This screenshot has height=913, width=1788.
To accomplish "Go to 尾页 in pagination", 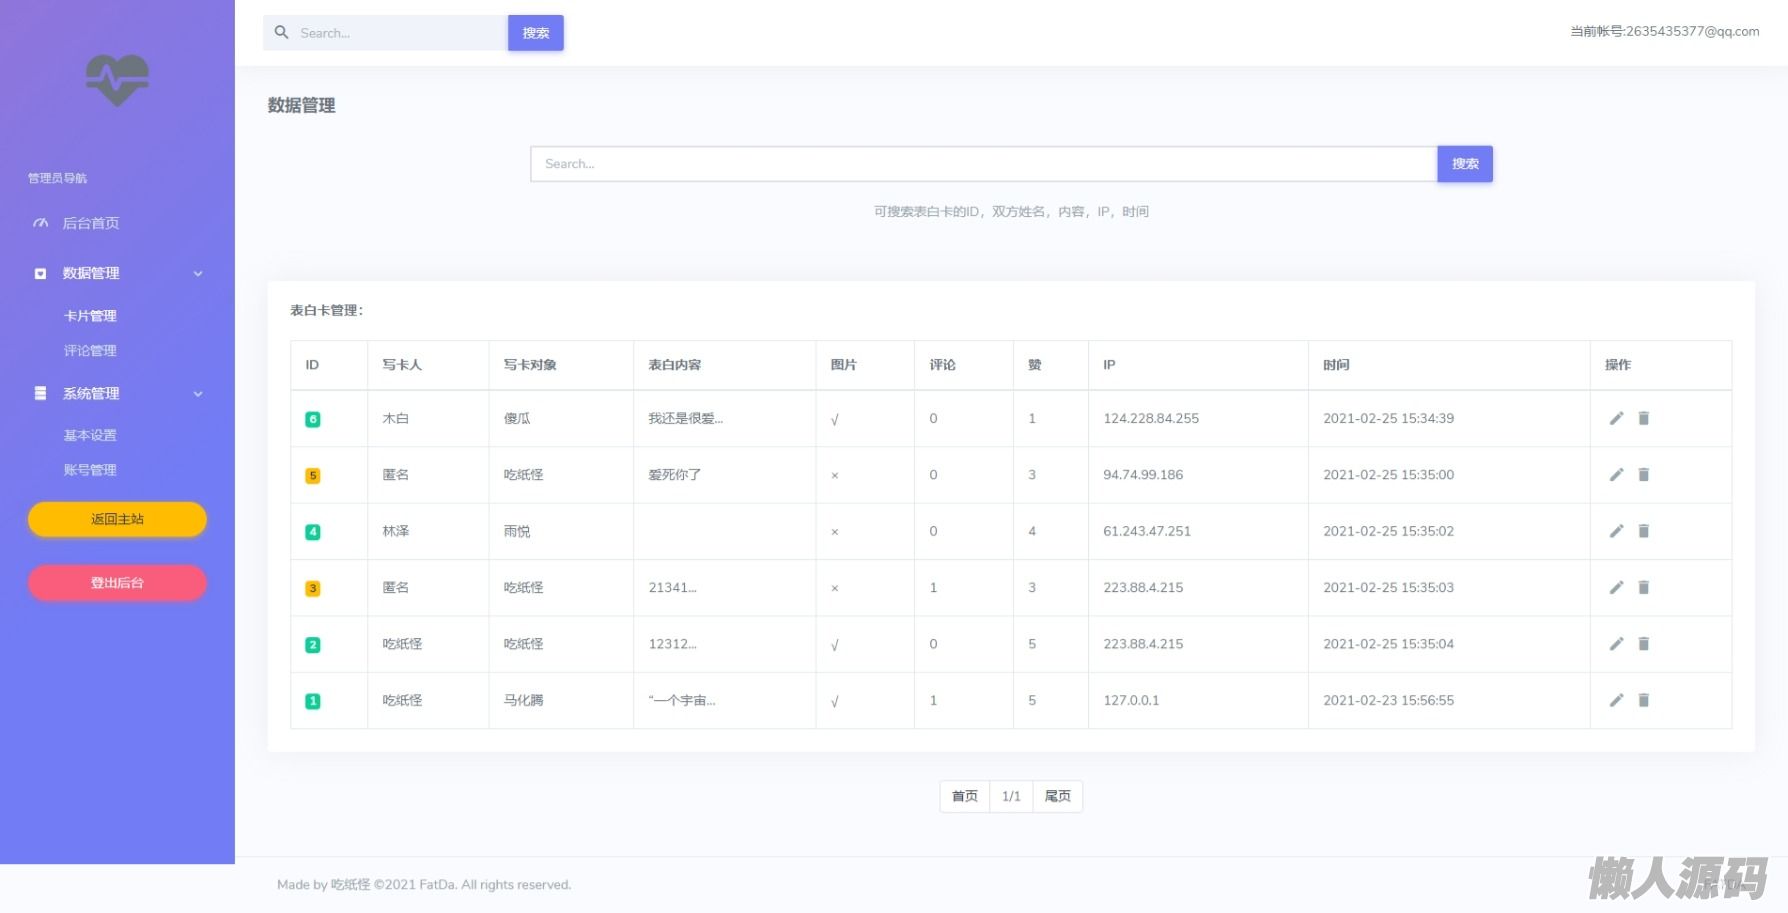I will click(x=1057, y=796).
